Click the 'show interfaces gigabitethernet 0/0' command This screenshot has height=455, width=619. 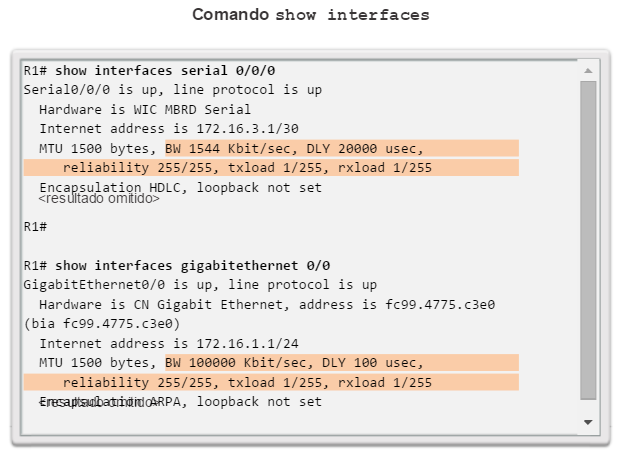click(x=177, y=266)
